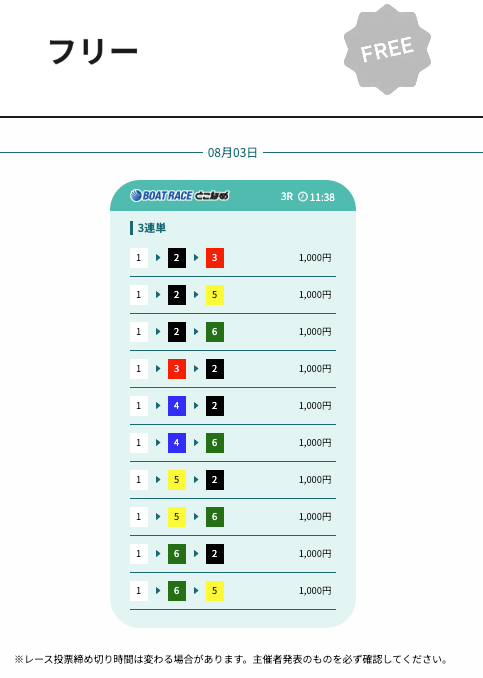Click 1,000円 amount in the 1-6-5 row
The image size is (483, 678).
click(315, 591)
